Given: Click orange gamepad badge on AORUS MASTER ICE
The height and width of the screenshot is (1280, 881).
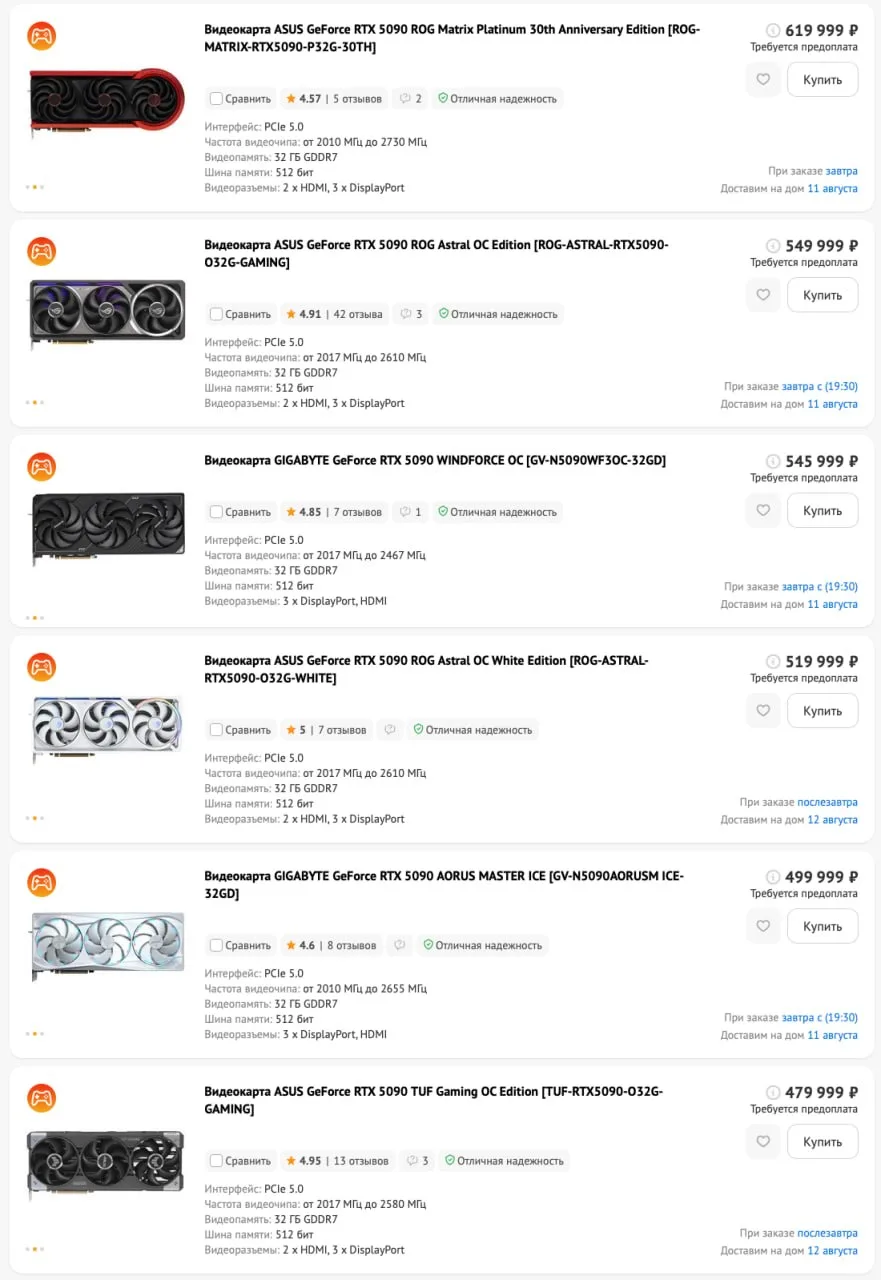Looking at the screenshot, I should point(41,883).
